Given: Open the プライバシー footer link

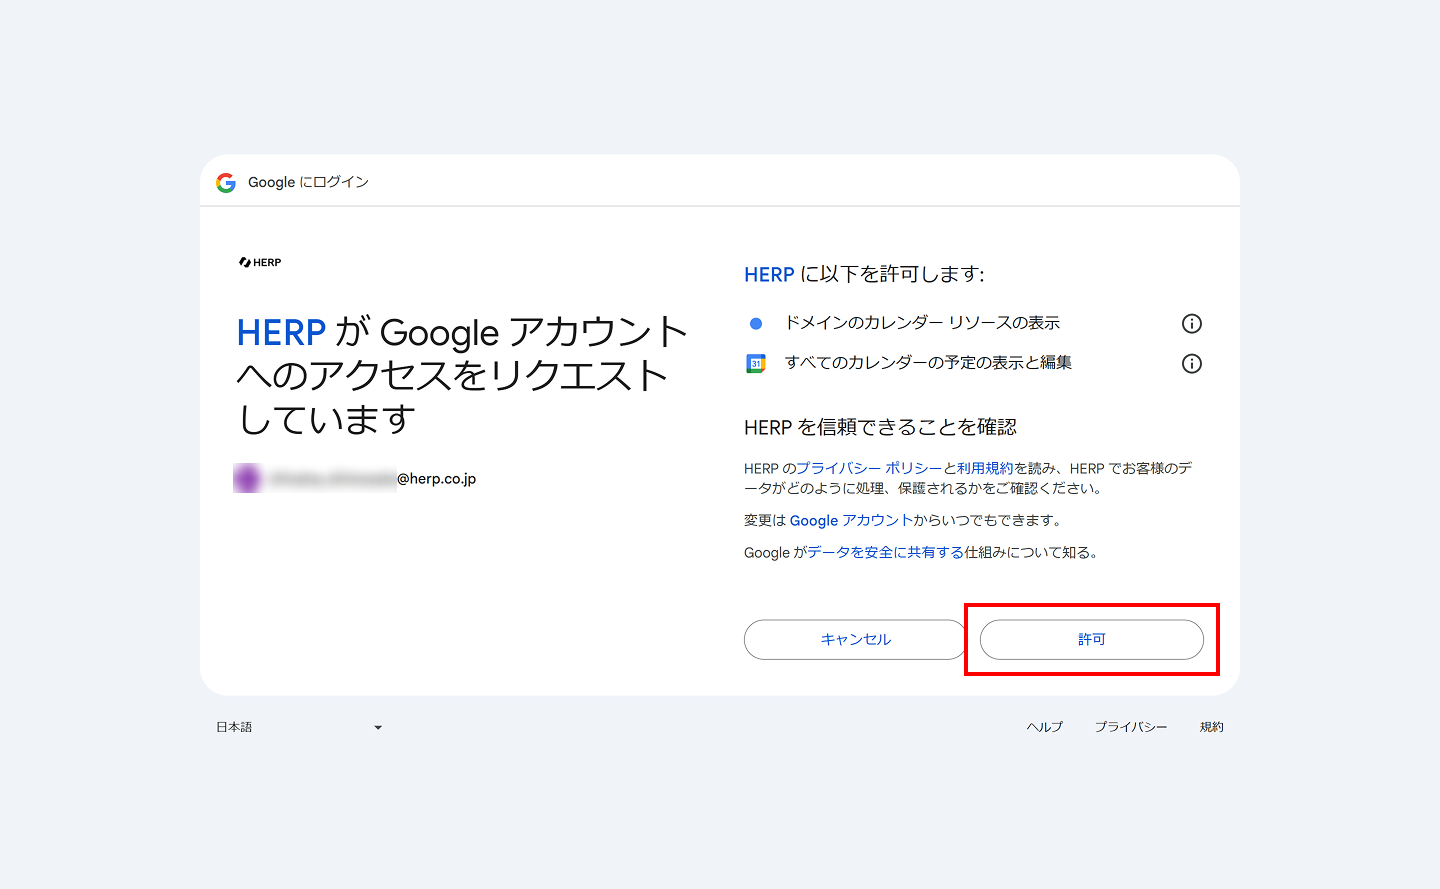Looking at the screenshot, I should point(1131,727).
